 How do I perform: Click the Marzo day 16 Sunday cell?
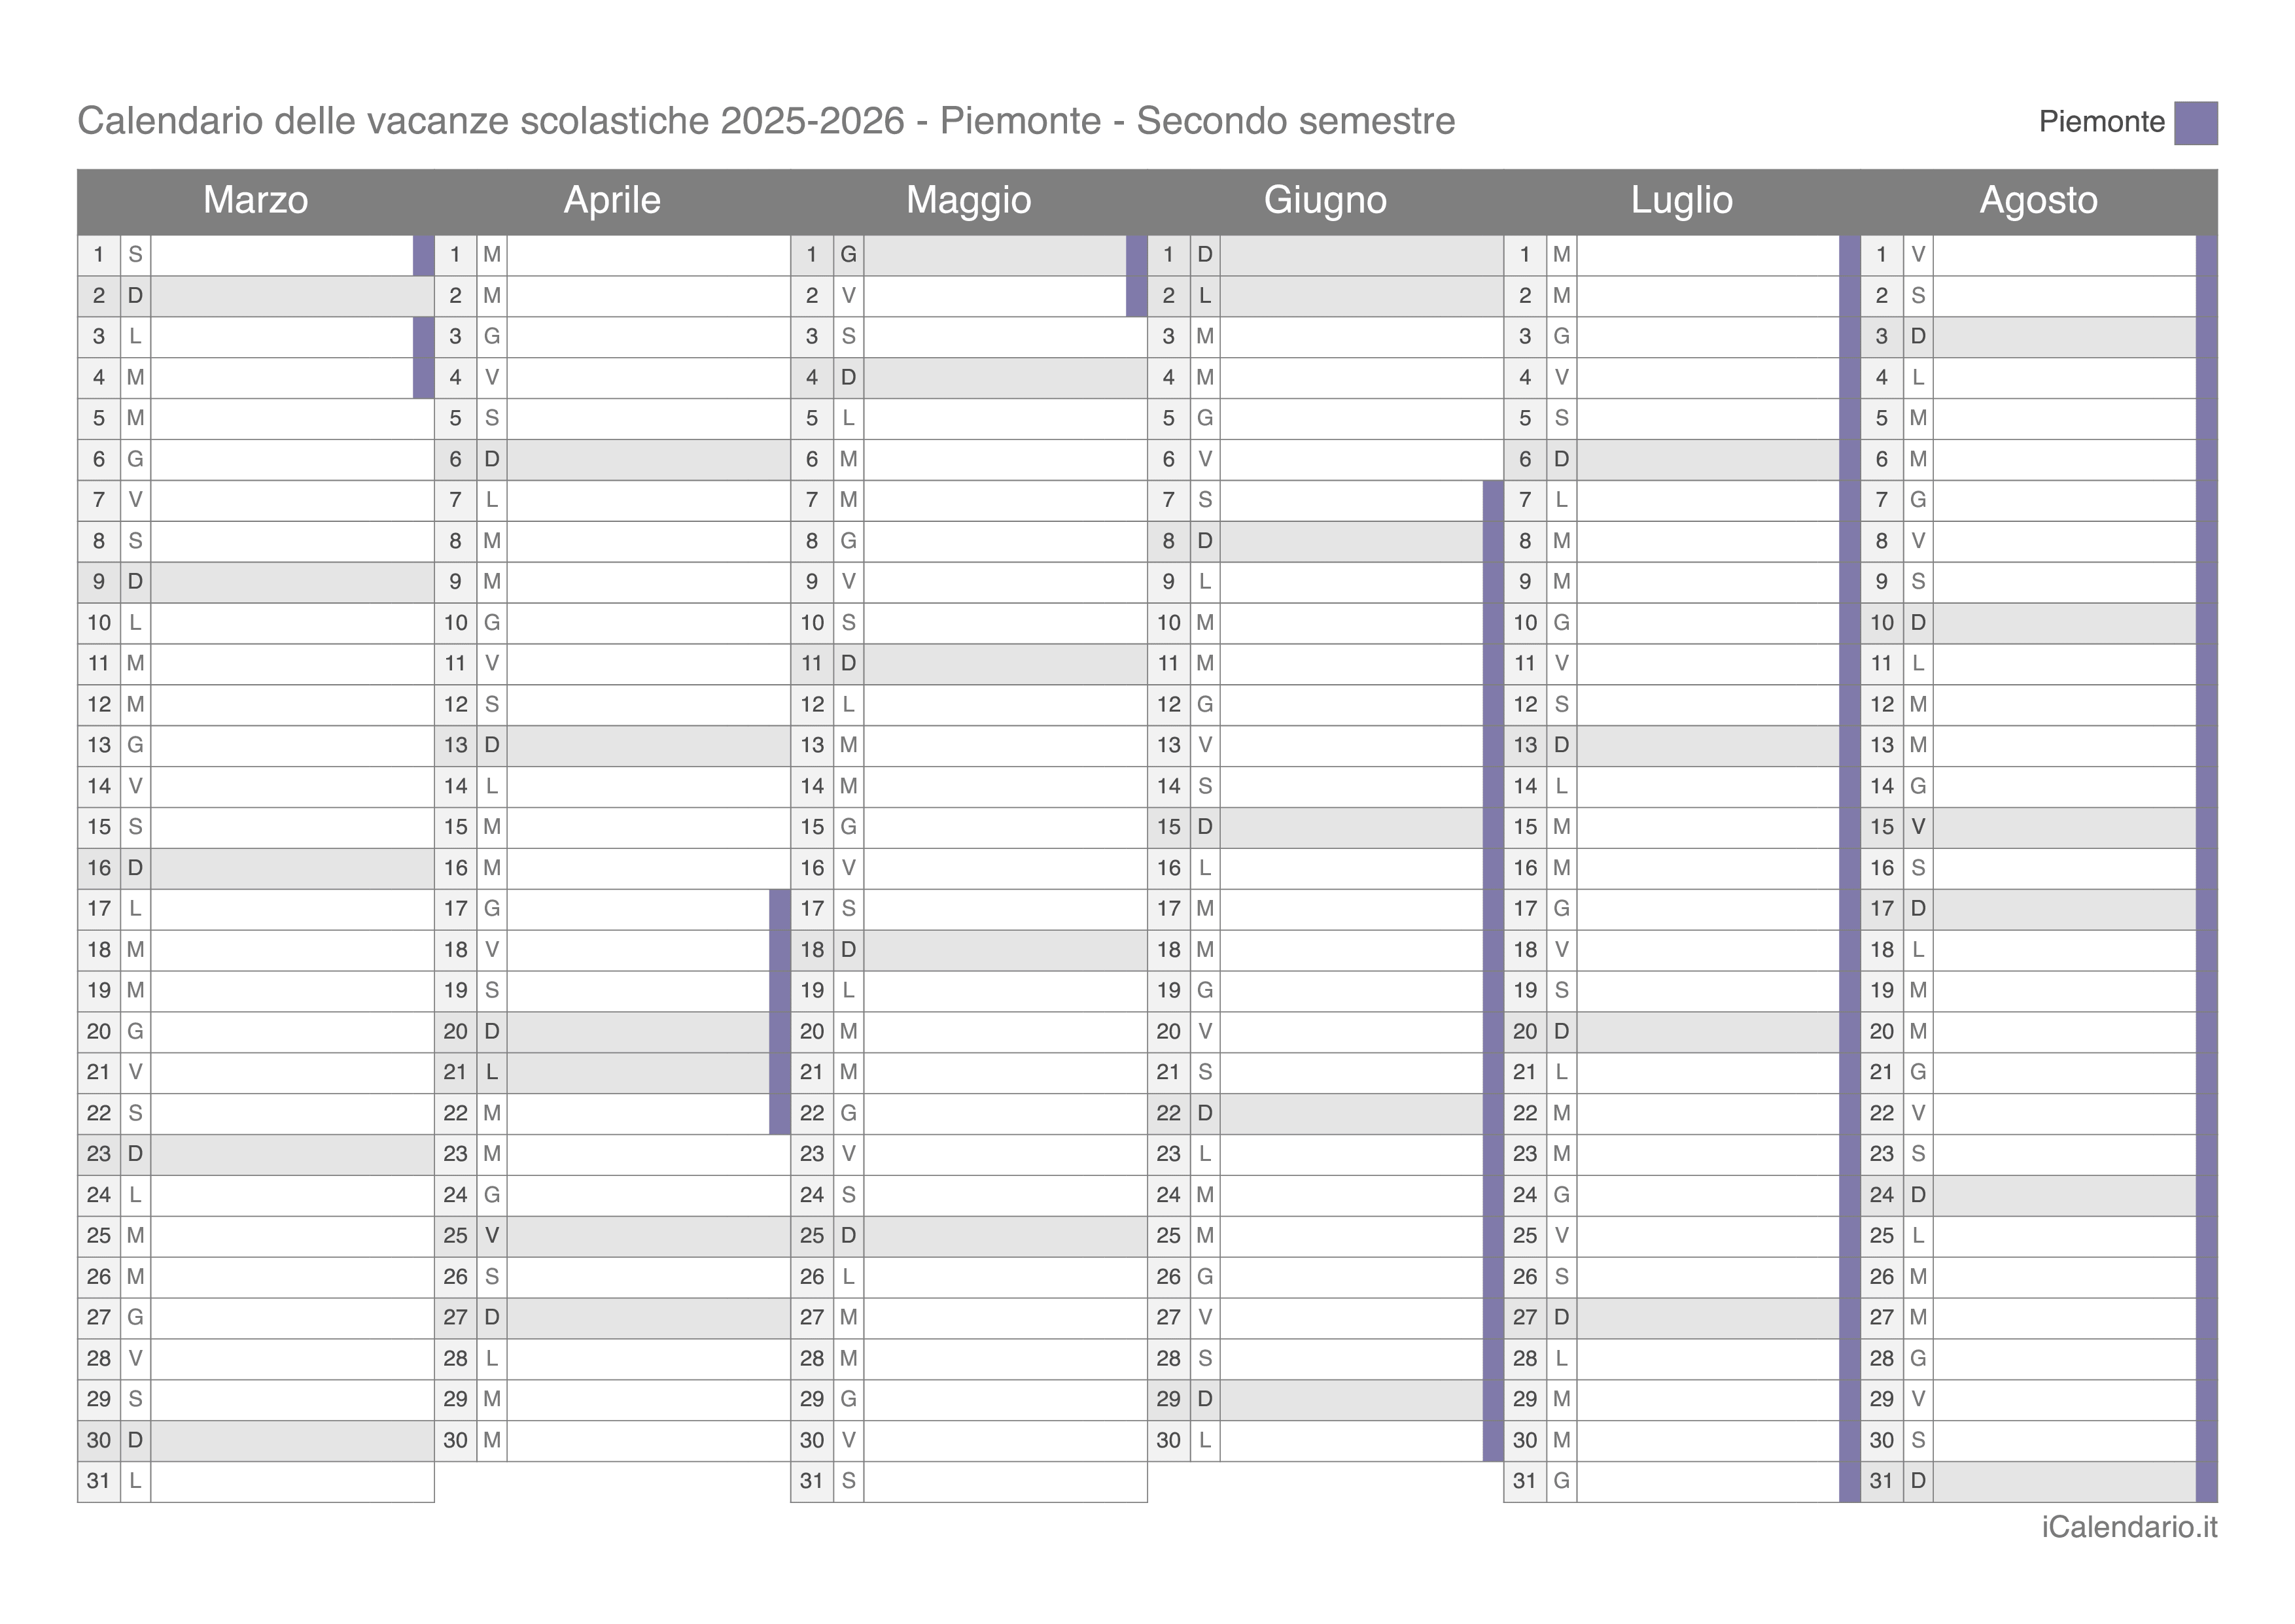(x=256, y=868)
